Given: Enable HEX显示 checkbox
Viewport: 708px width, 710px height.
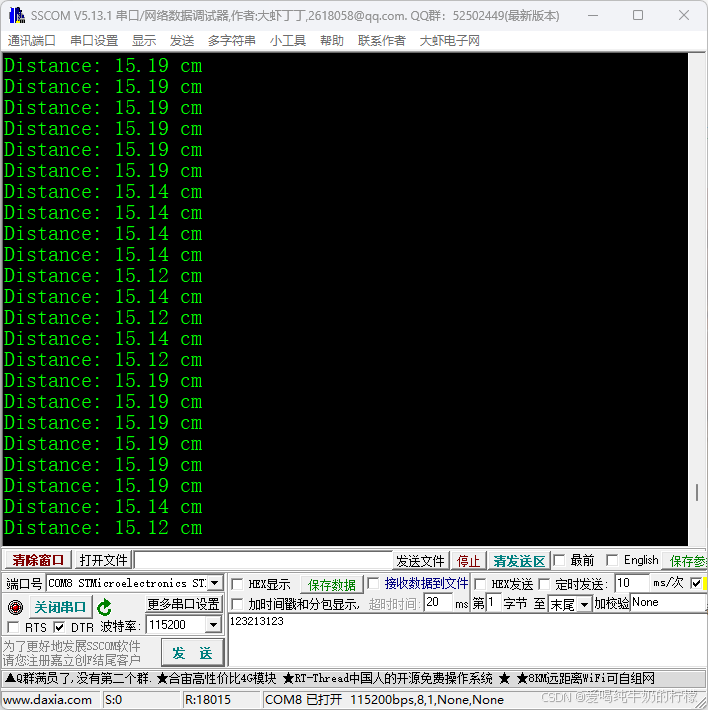Looking at the screenshot, I should (x=237, y=584).
